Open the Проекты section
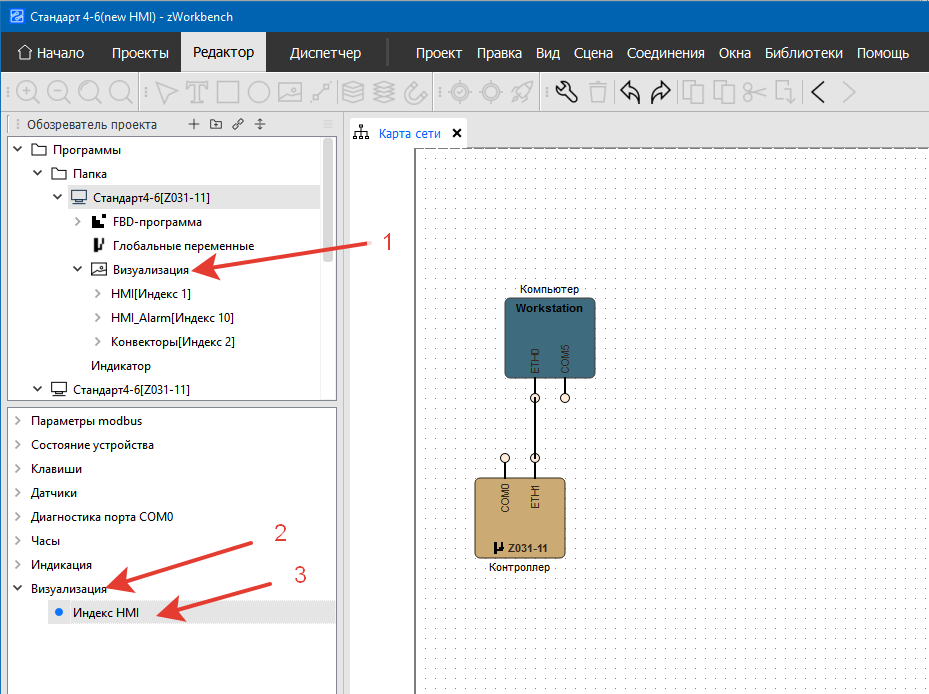The image size is (929, 694). [x=140, y=53]
